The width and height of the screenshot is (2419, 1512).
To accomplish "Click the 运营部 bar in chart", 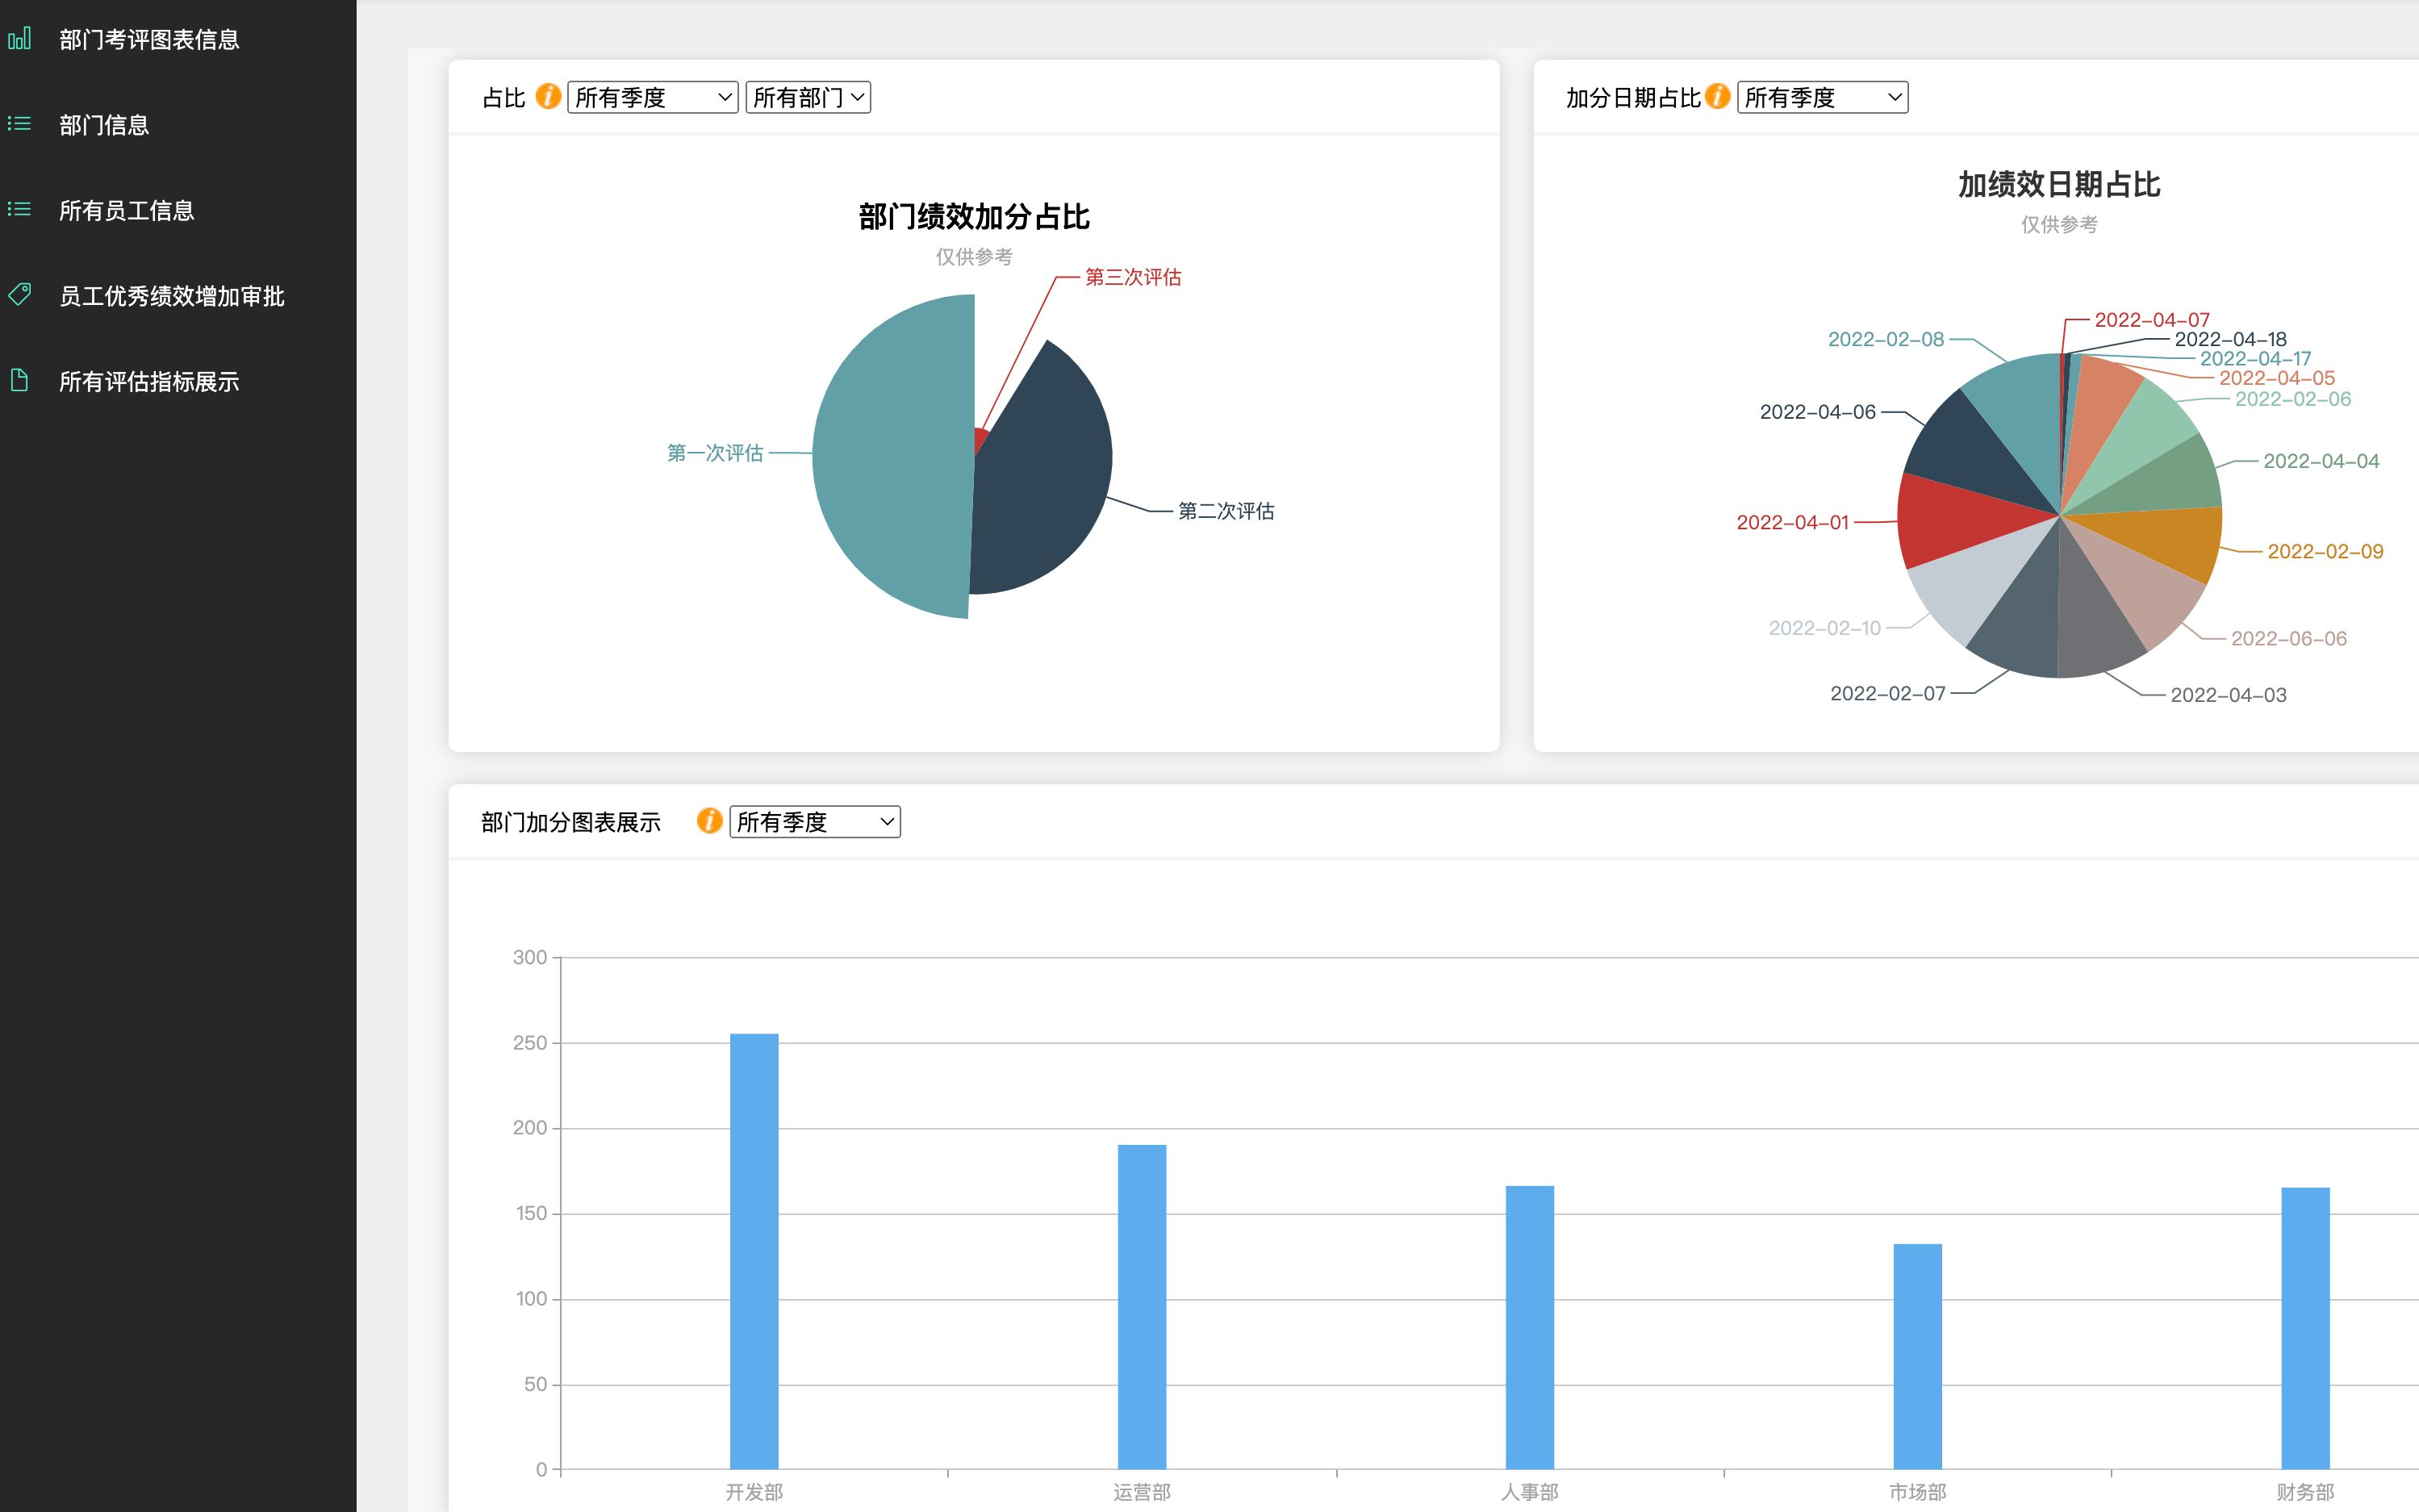I will (1142, 1307).
